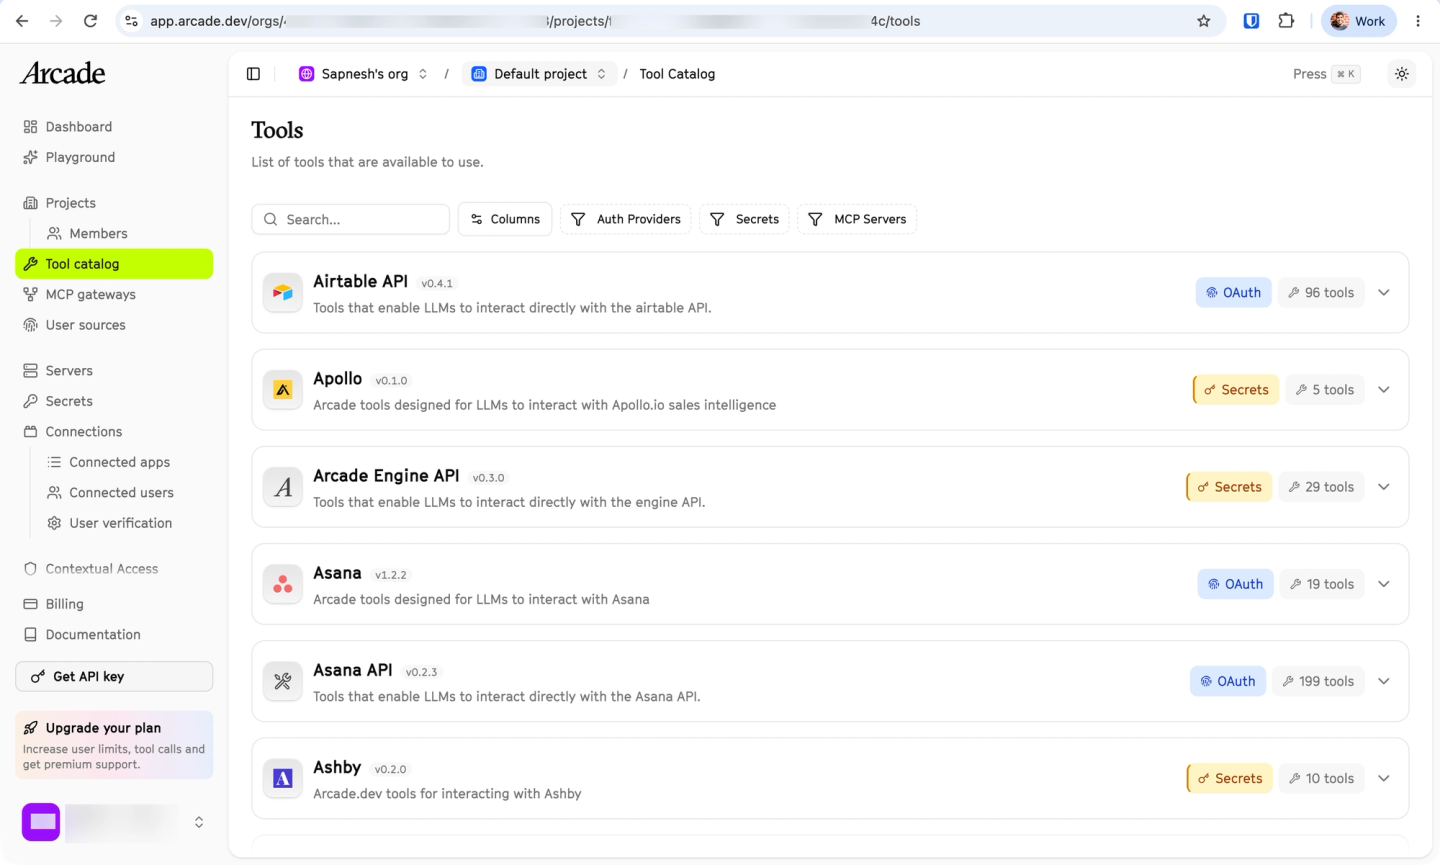Click the Arcade Engine API logo icon
Screen dimensions: 1440x865
pos(283,487)
